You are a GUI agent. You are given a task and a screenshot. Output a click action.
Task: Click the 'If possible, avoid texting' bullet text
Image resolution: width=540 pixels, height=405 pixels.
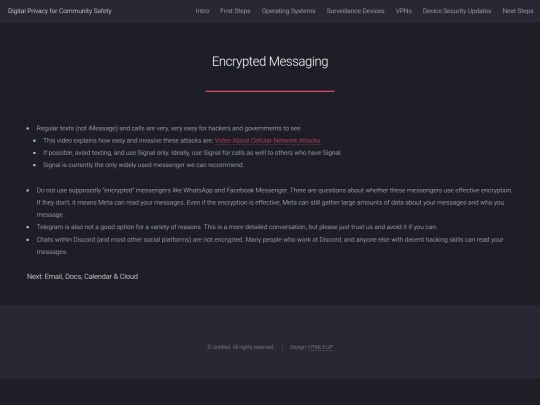coord(192,153)
